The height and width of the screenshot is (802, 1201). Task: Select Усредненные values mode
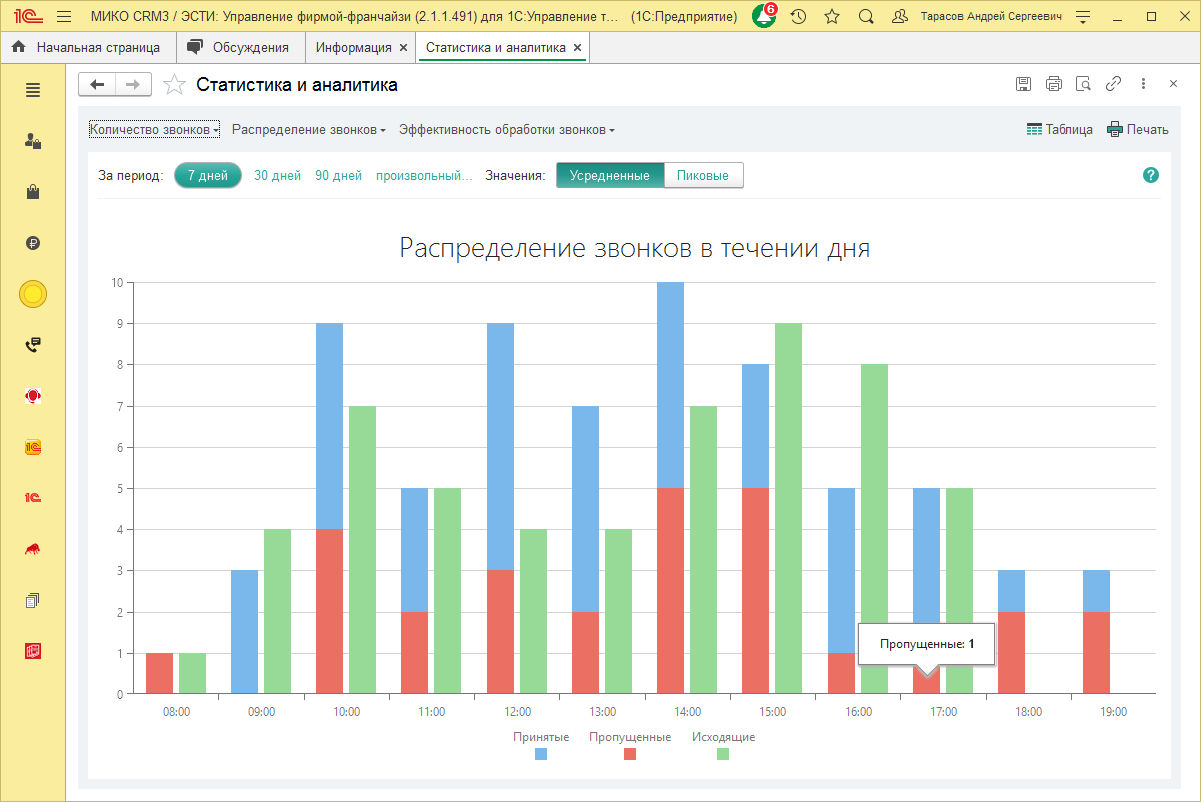[610, 176]
